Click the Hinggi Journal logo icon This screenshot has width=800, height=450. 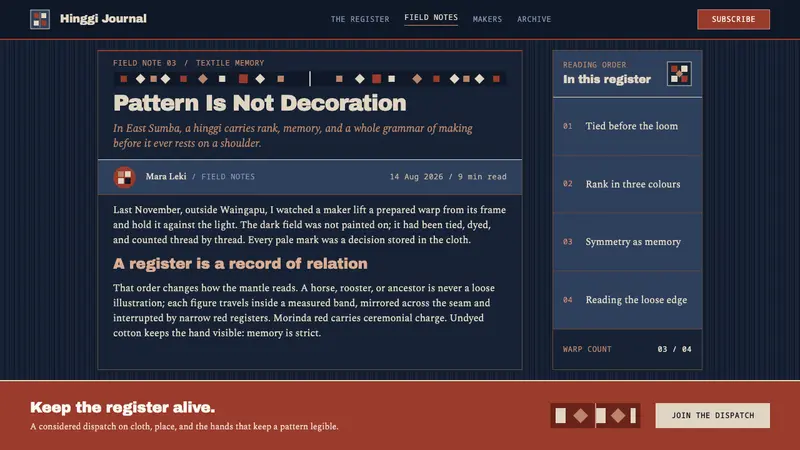pos(40,19)
